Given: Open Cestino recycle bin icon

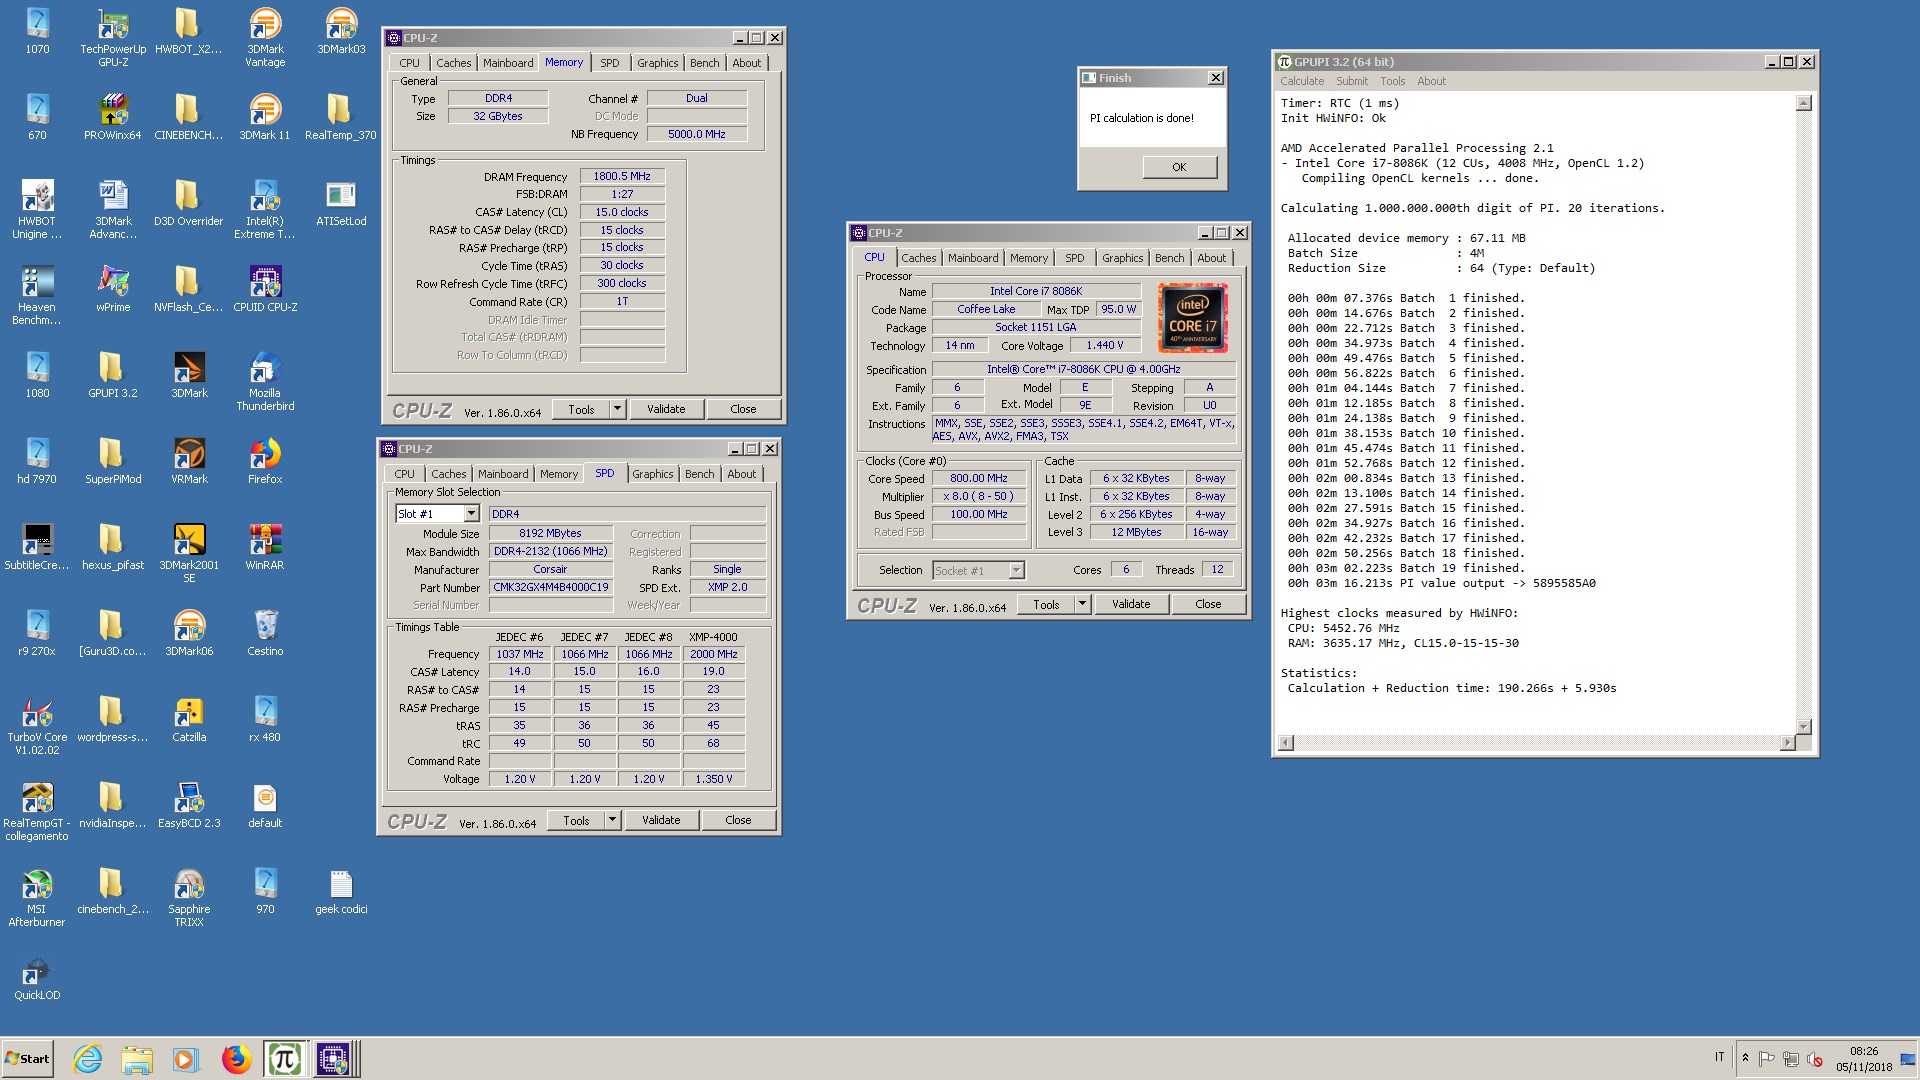Looking at the screenshot, I should pyautogui.click(x=265, y=634).
